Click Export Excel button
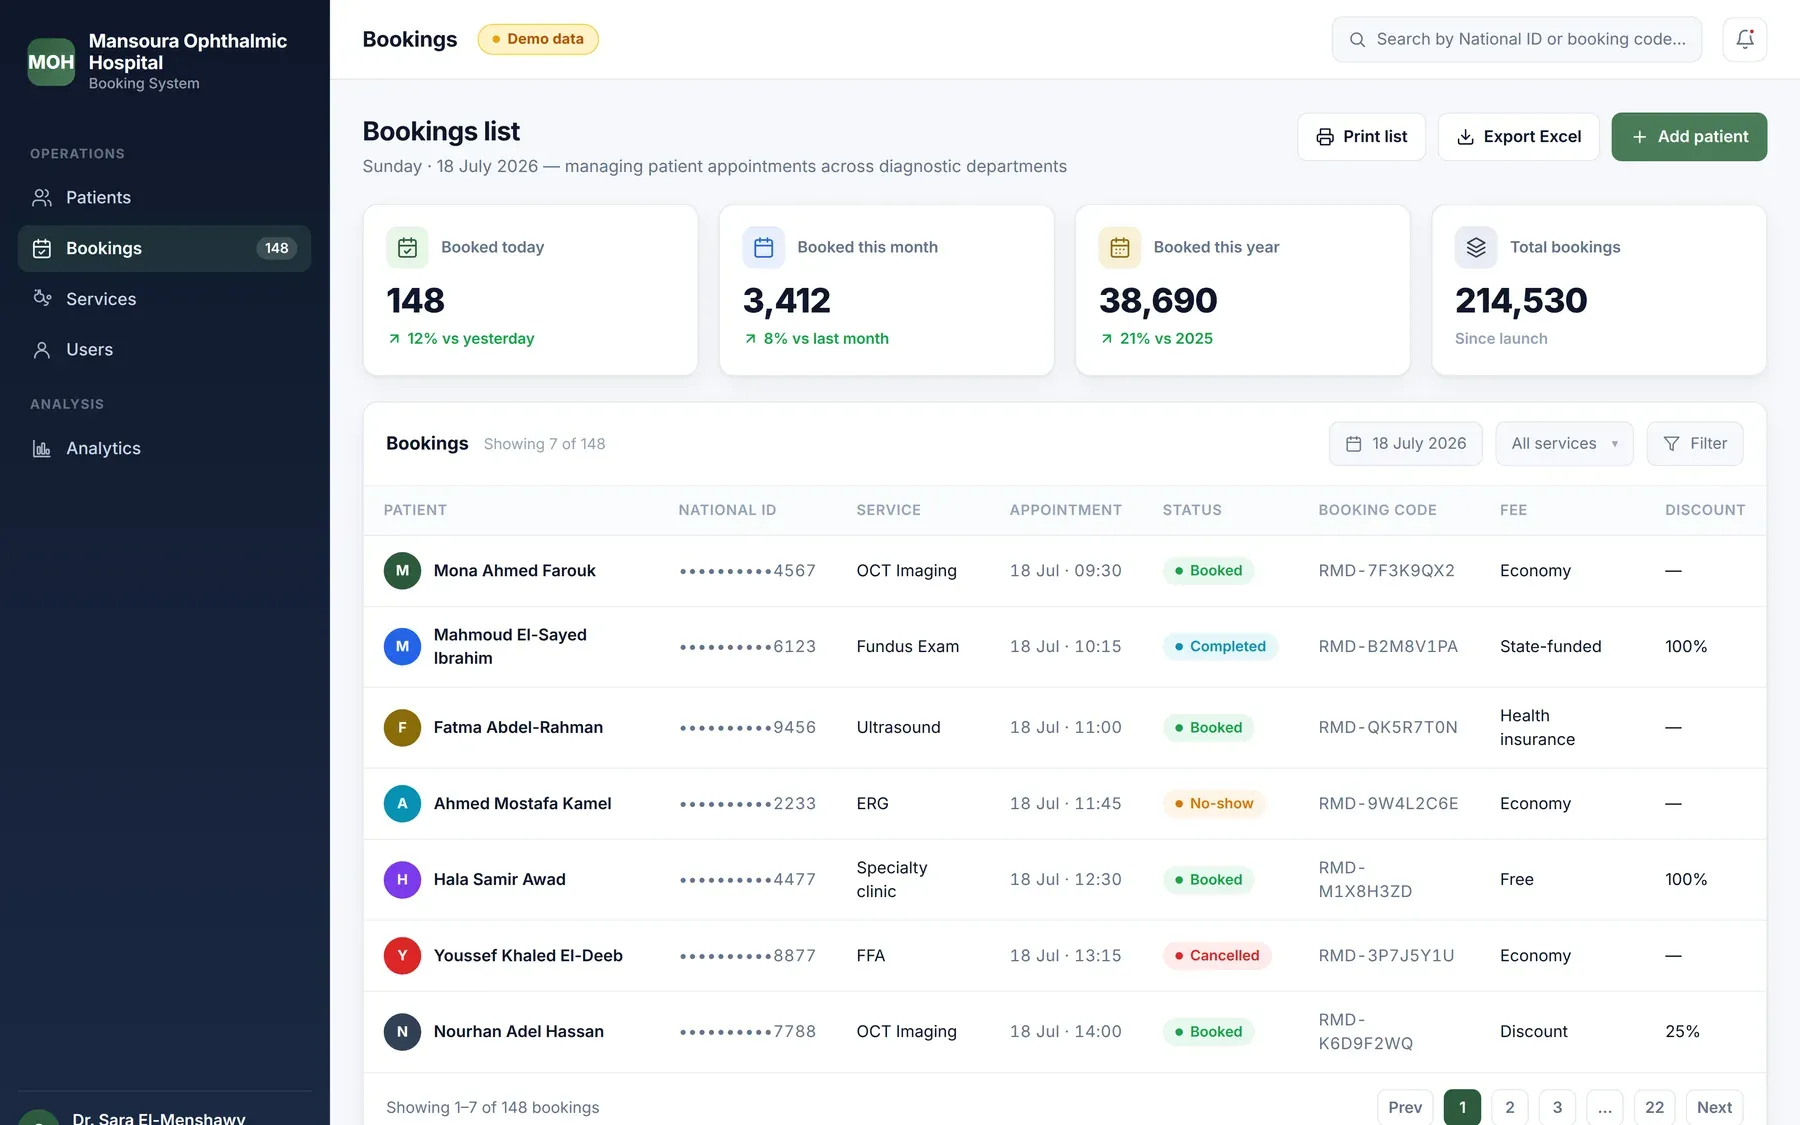1800x1125 pixels. (1518, 137)
